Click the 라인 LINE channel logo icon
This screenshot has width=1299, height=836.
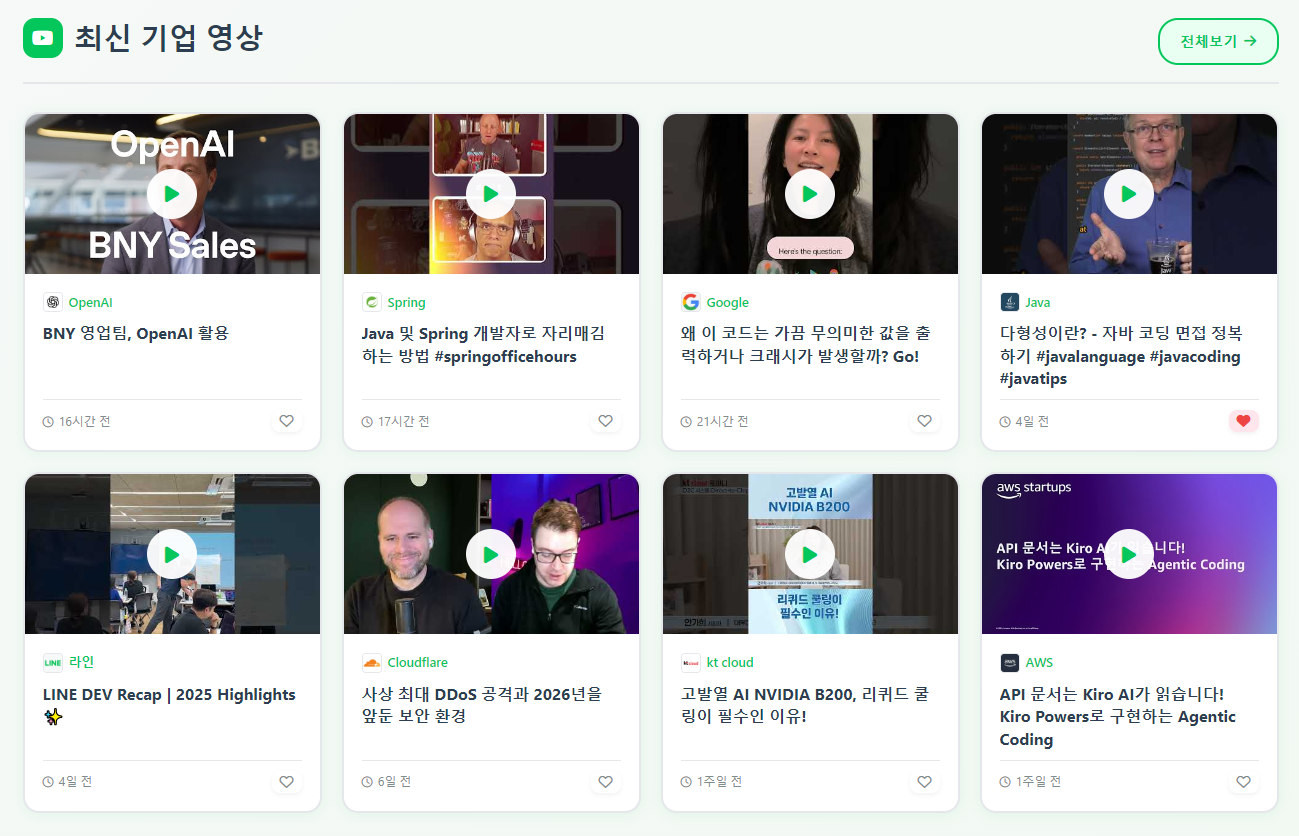click(x=53, y=662)
